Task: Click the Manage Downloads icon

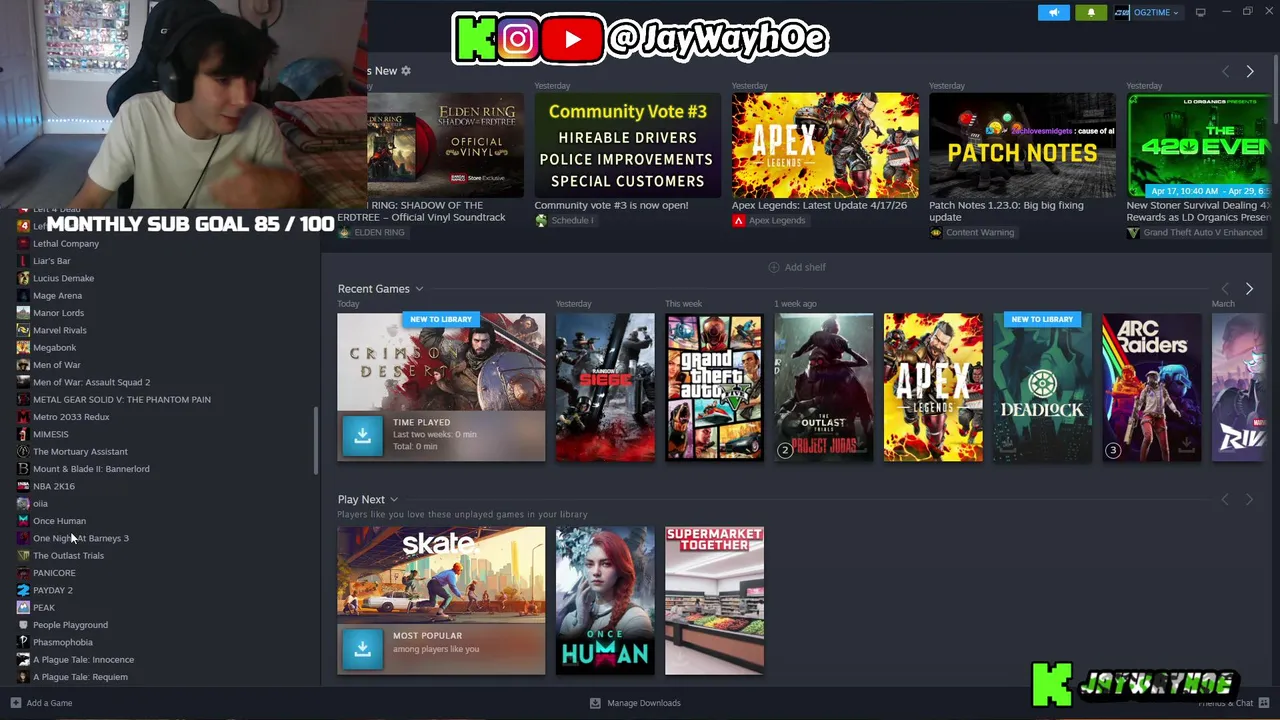Action: pyautogui.click(x=595, y=703)
